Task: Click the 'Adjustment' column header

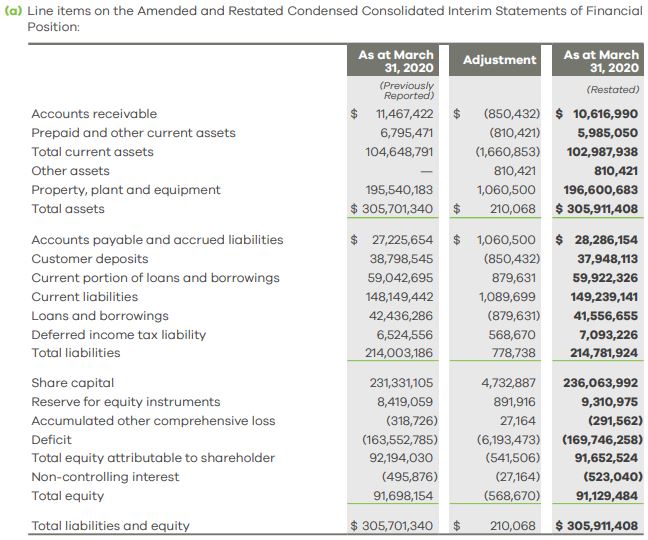Action: (x=499, y=60)
